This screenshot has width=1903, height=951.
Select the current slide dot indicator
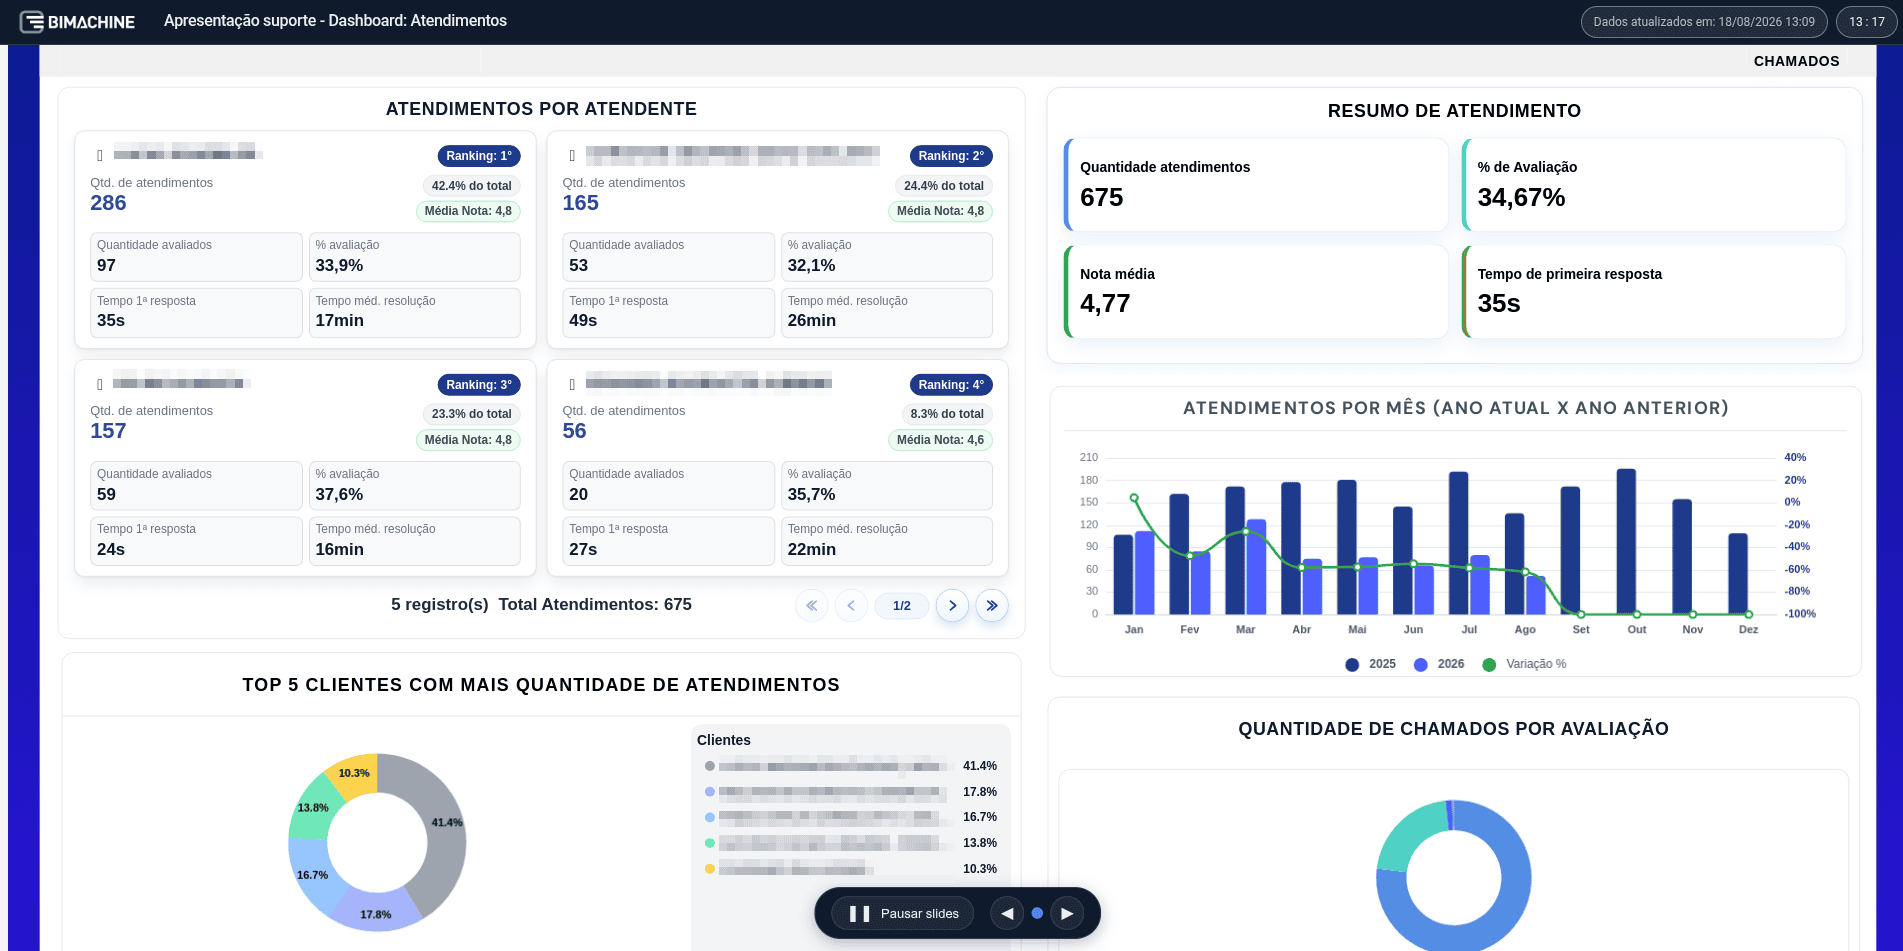tap(1037, 913)
